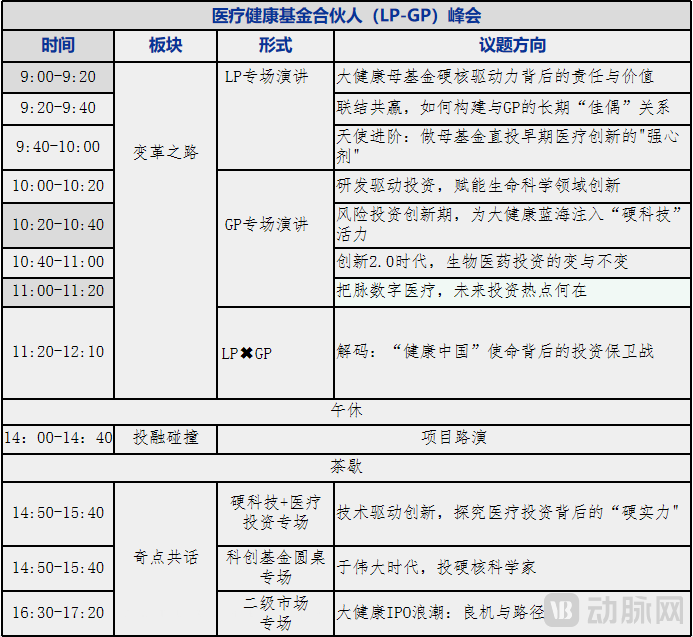Select the 项目路演 cell

[x=454, y=438]
